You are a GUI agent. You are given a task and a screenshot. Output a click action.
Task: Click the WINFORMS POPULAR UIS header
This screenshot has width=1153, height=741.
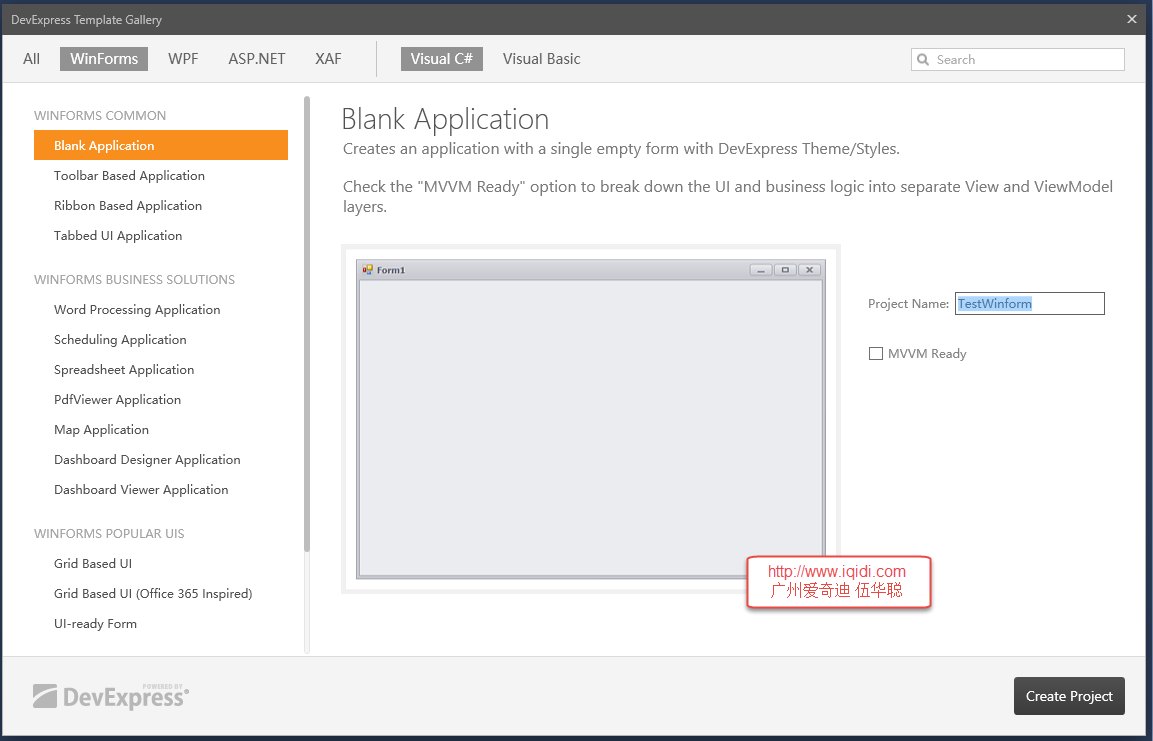click(109, 534)
